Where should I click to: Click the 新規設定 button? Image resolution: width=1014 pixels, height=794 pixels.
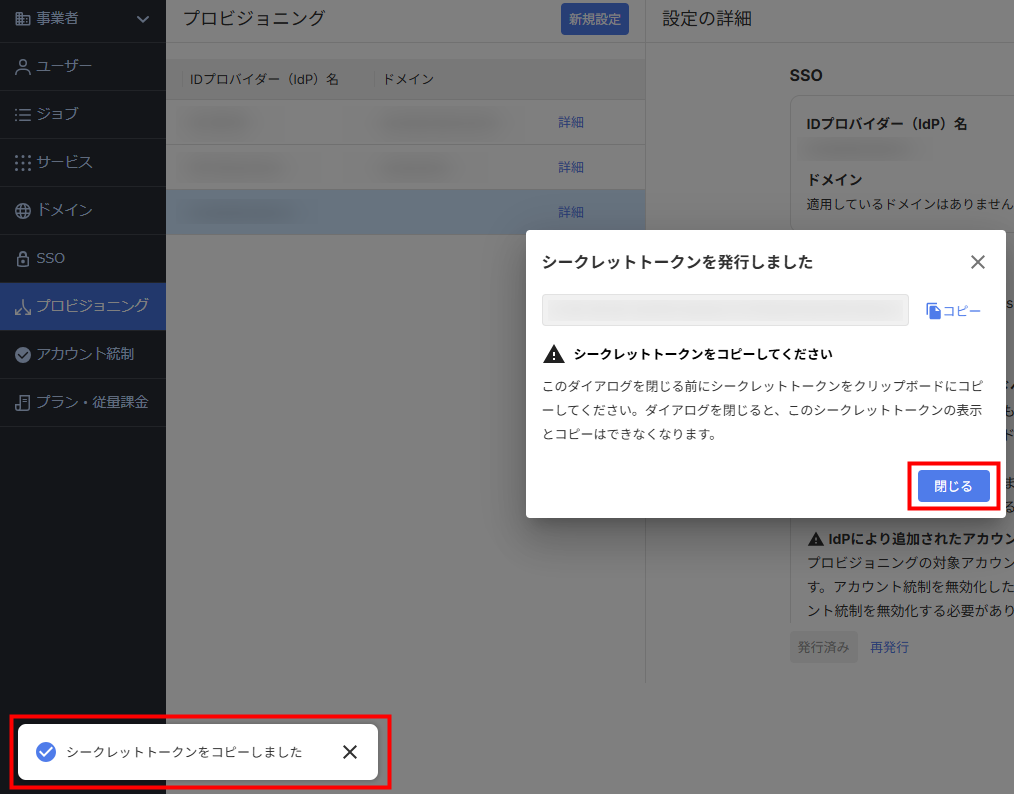pyautogui.click(x=594, y=19)
